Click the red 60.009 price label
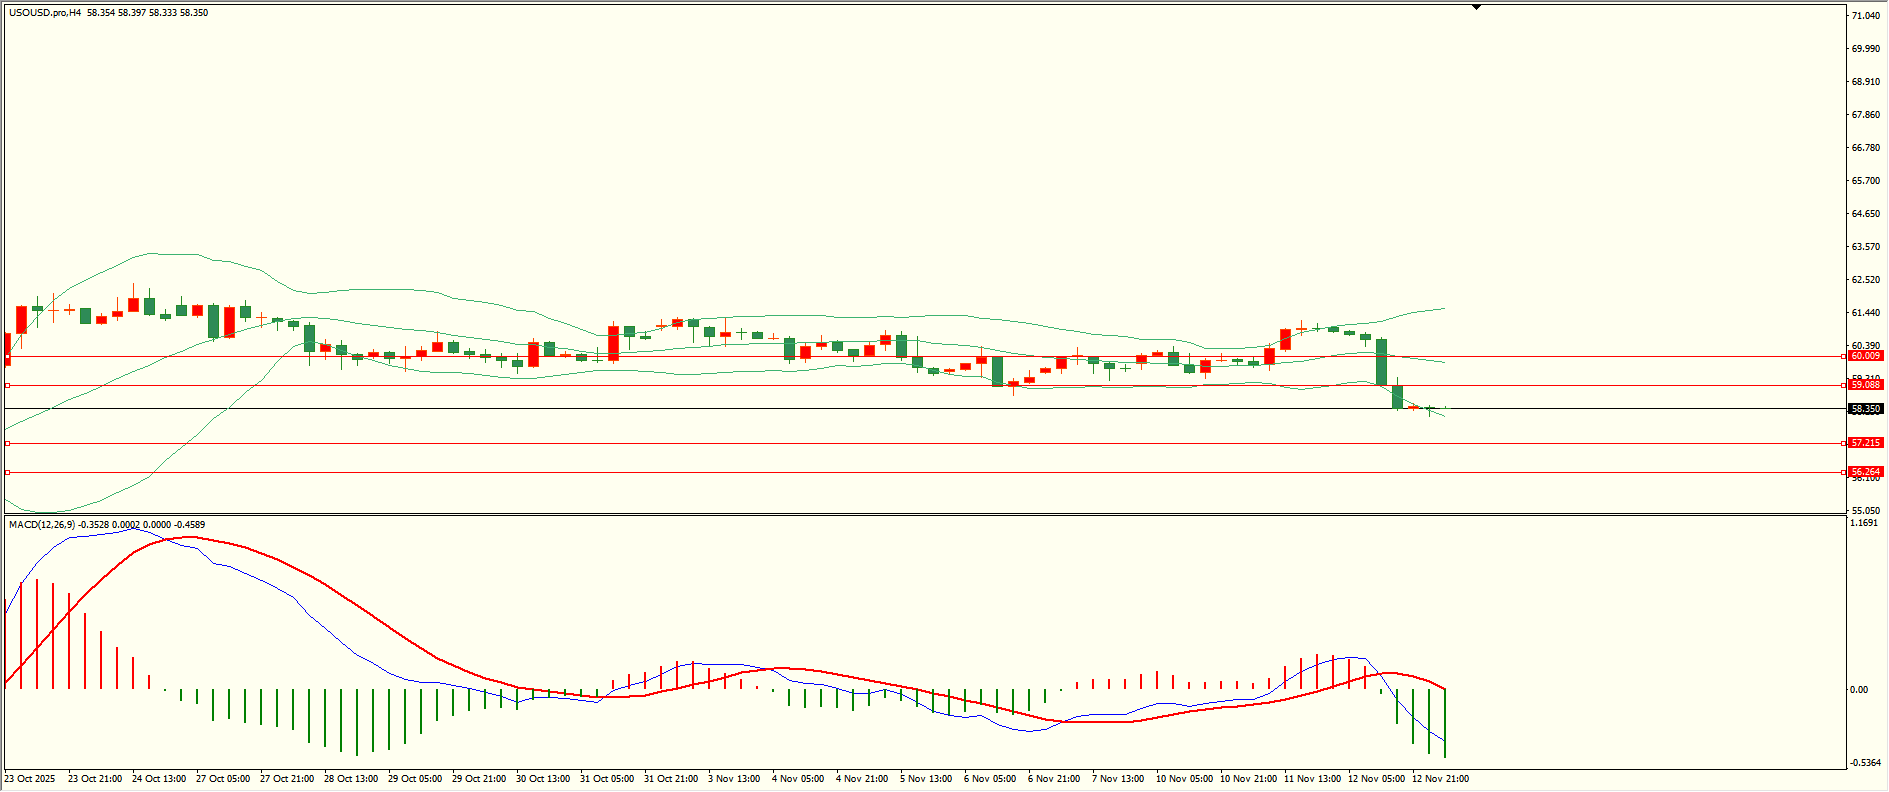The height and width of the screenshot is (792, 1889). [x=1866, y=356]
